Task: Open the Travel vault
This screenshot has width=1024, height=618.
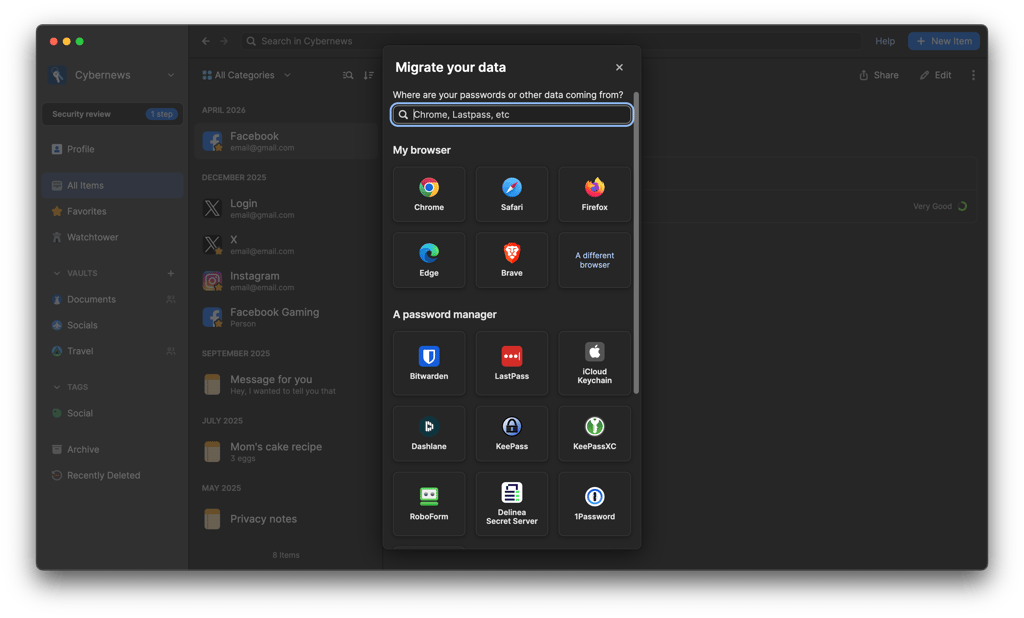Action: click(112, 351)
